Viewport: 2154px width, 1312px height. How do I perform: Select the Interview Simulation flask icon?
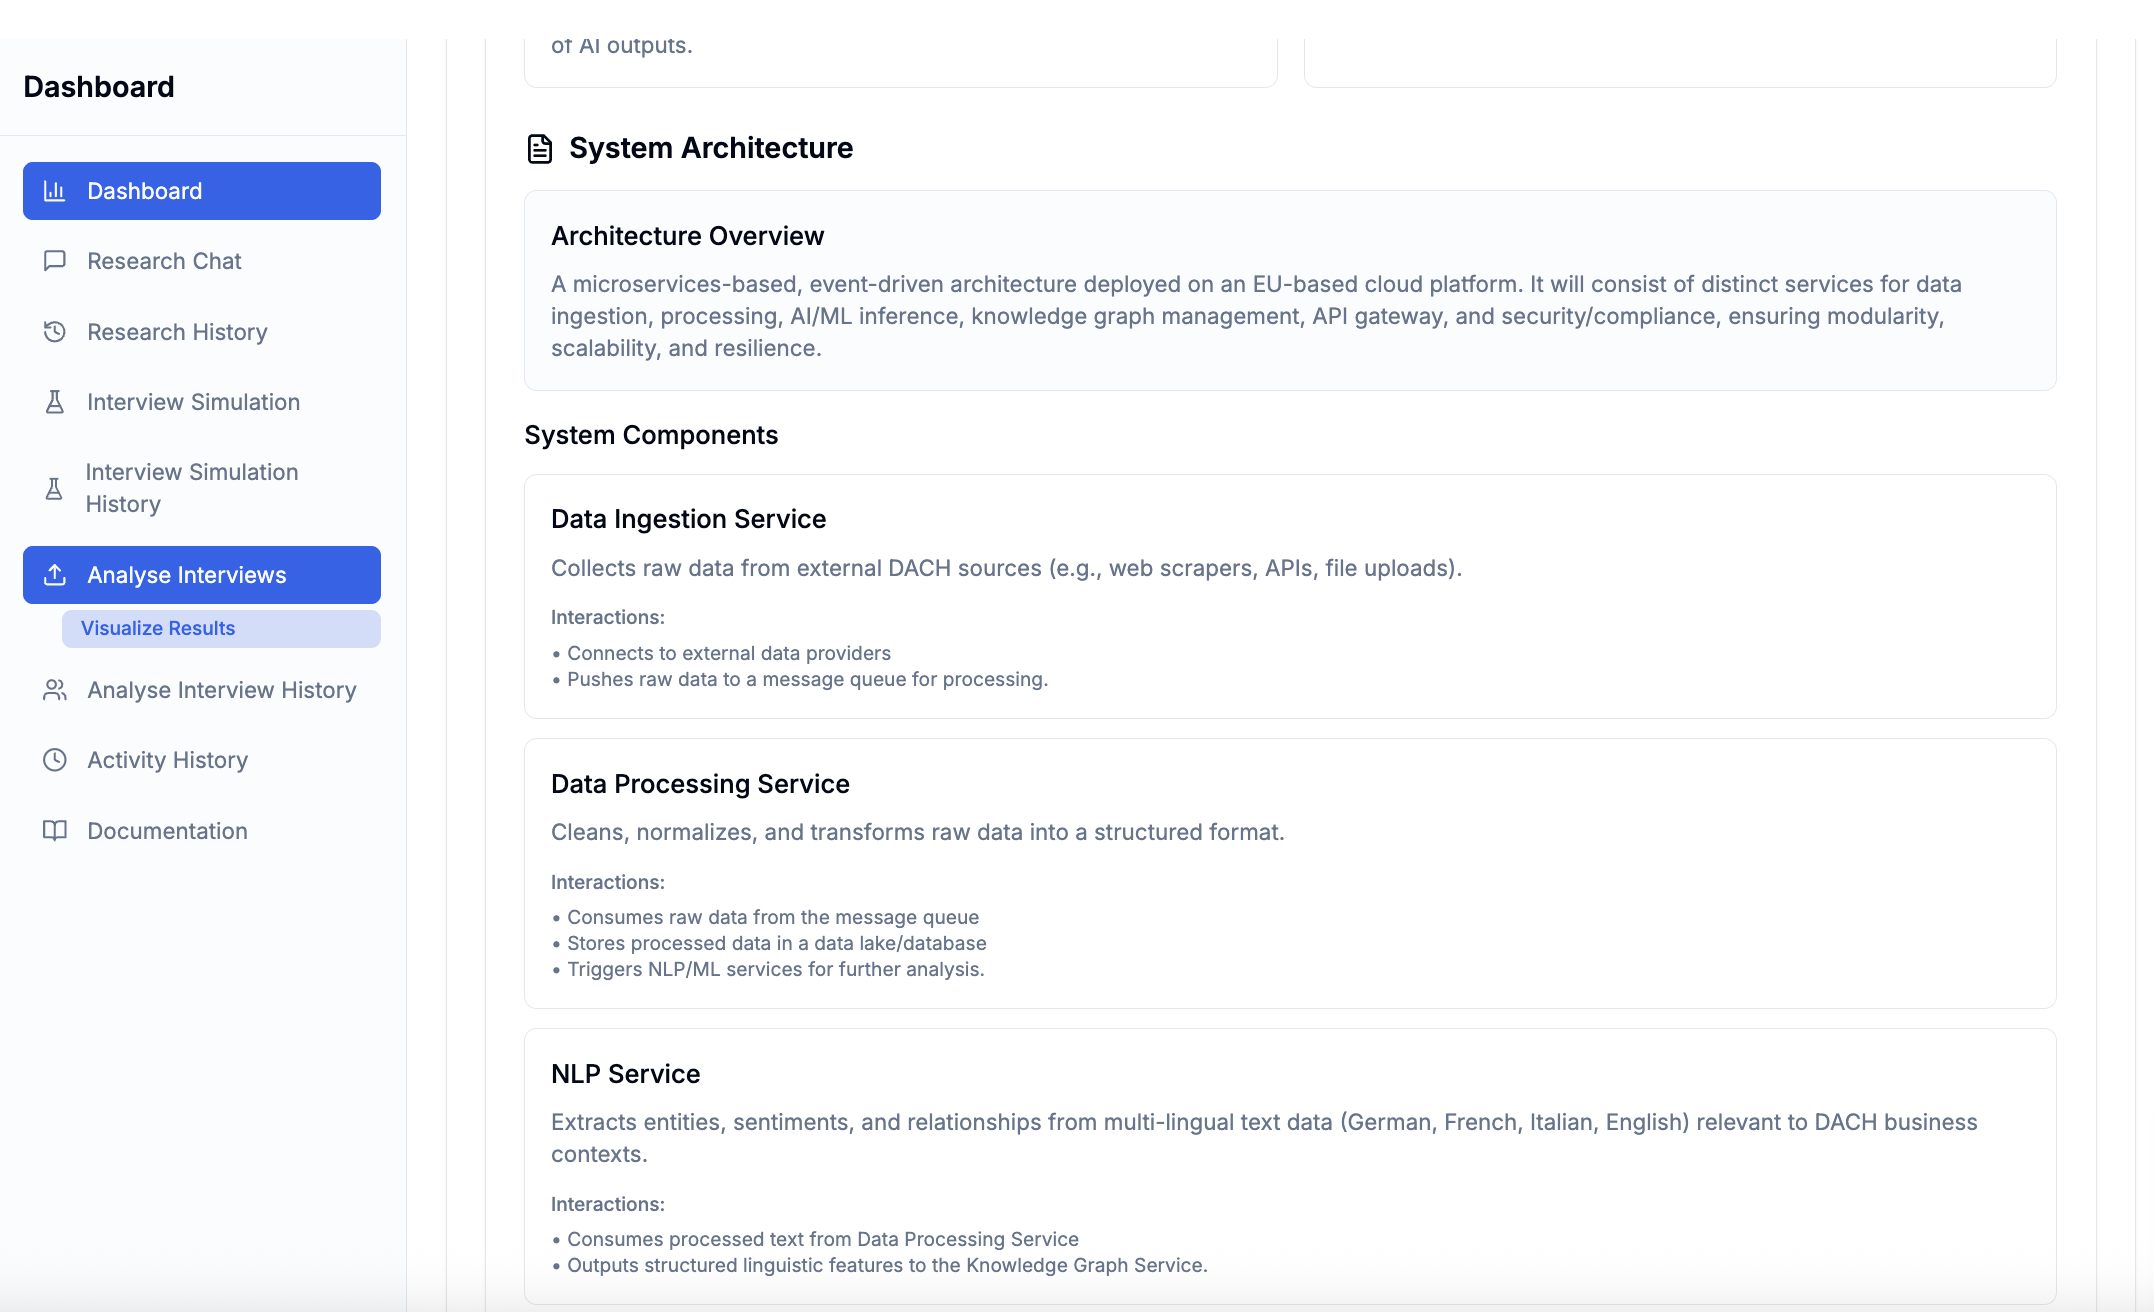[54, 402]
